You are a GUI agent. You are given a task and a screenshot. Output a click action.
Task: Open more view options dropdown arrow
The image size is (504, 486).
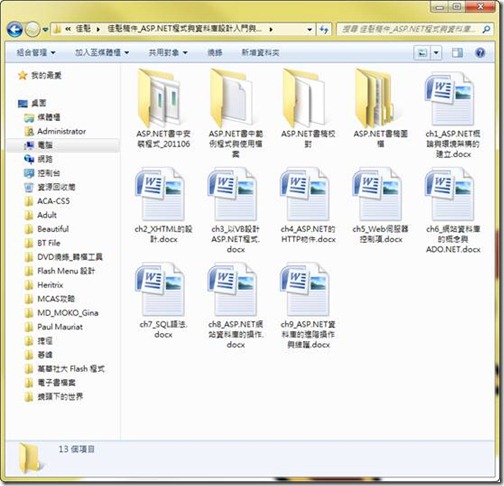[436, 53]
